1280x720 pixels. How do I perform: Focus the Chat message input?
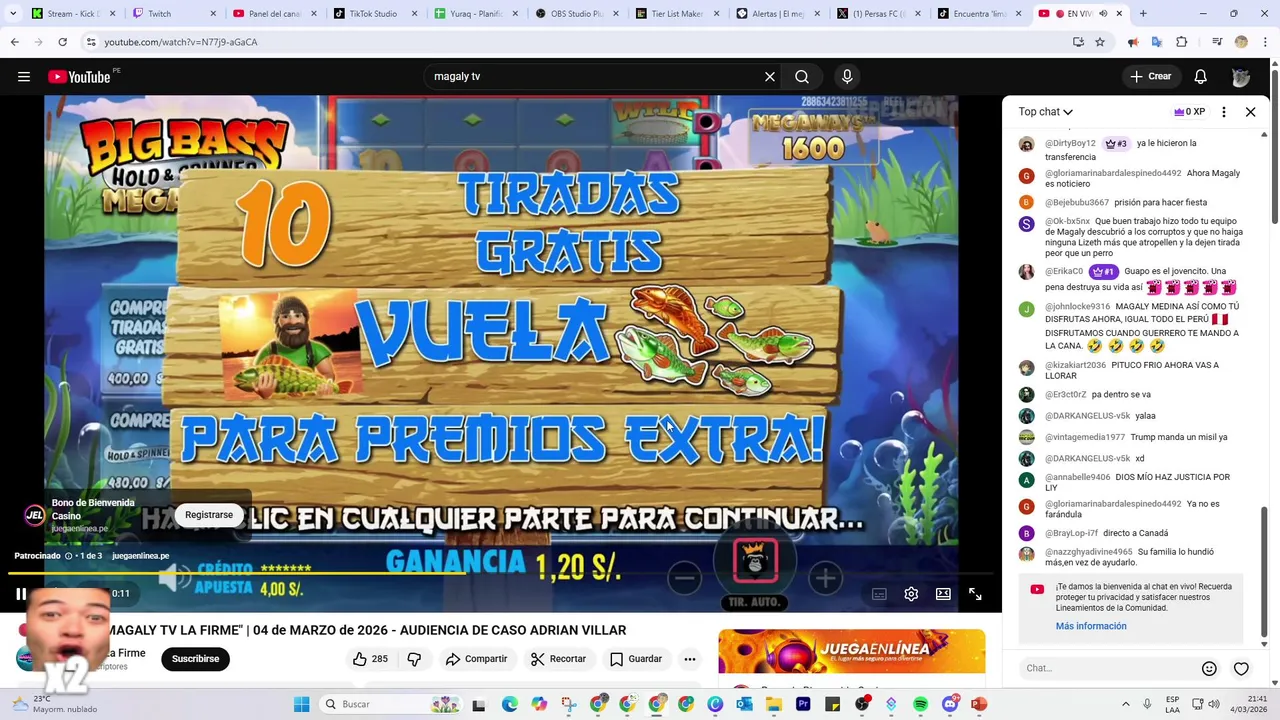click(1107, 668)
